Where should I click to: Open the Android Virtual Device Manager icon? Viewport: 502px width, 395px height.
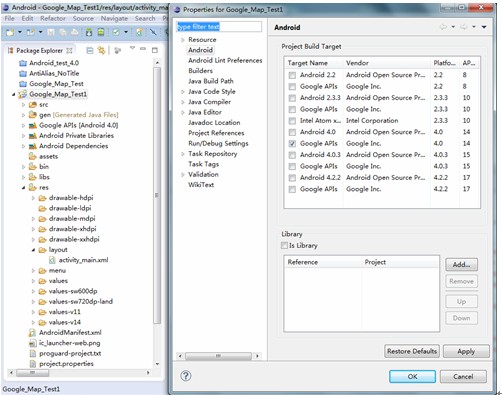pos(101,32)
